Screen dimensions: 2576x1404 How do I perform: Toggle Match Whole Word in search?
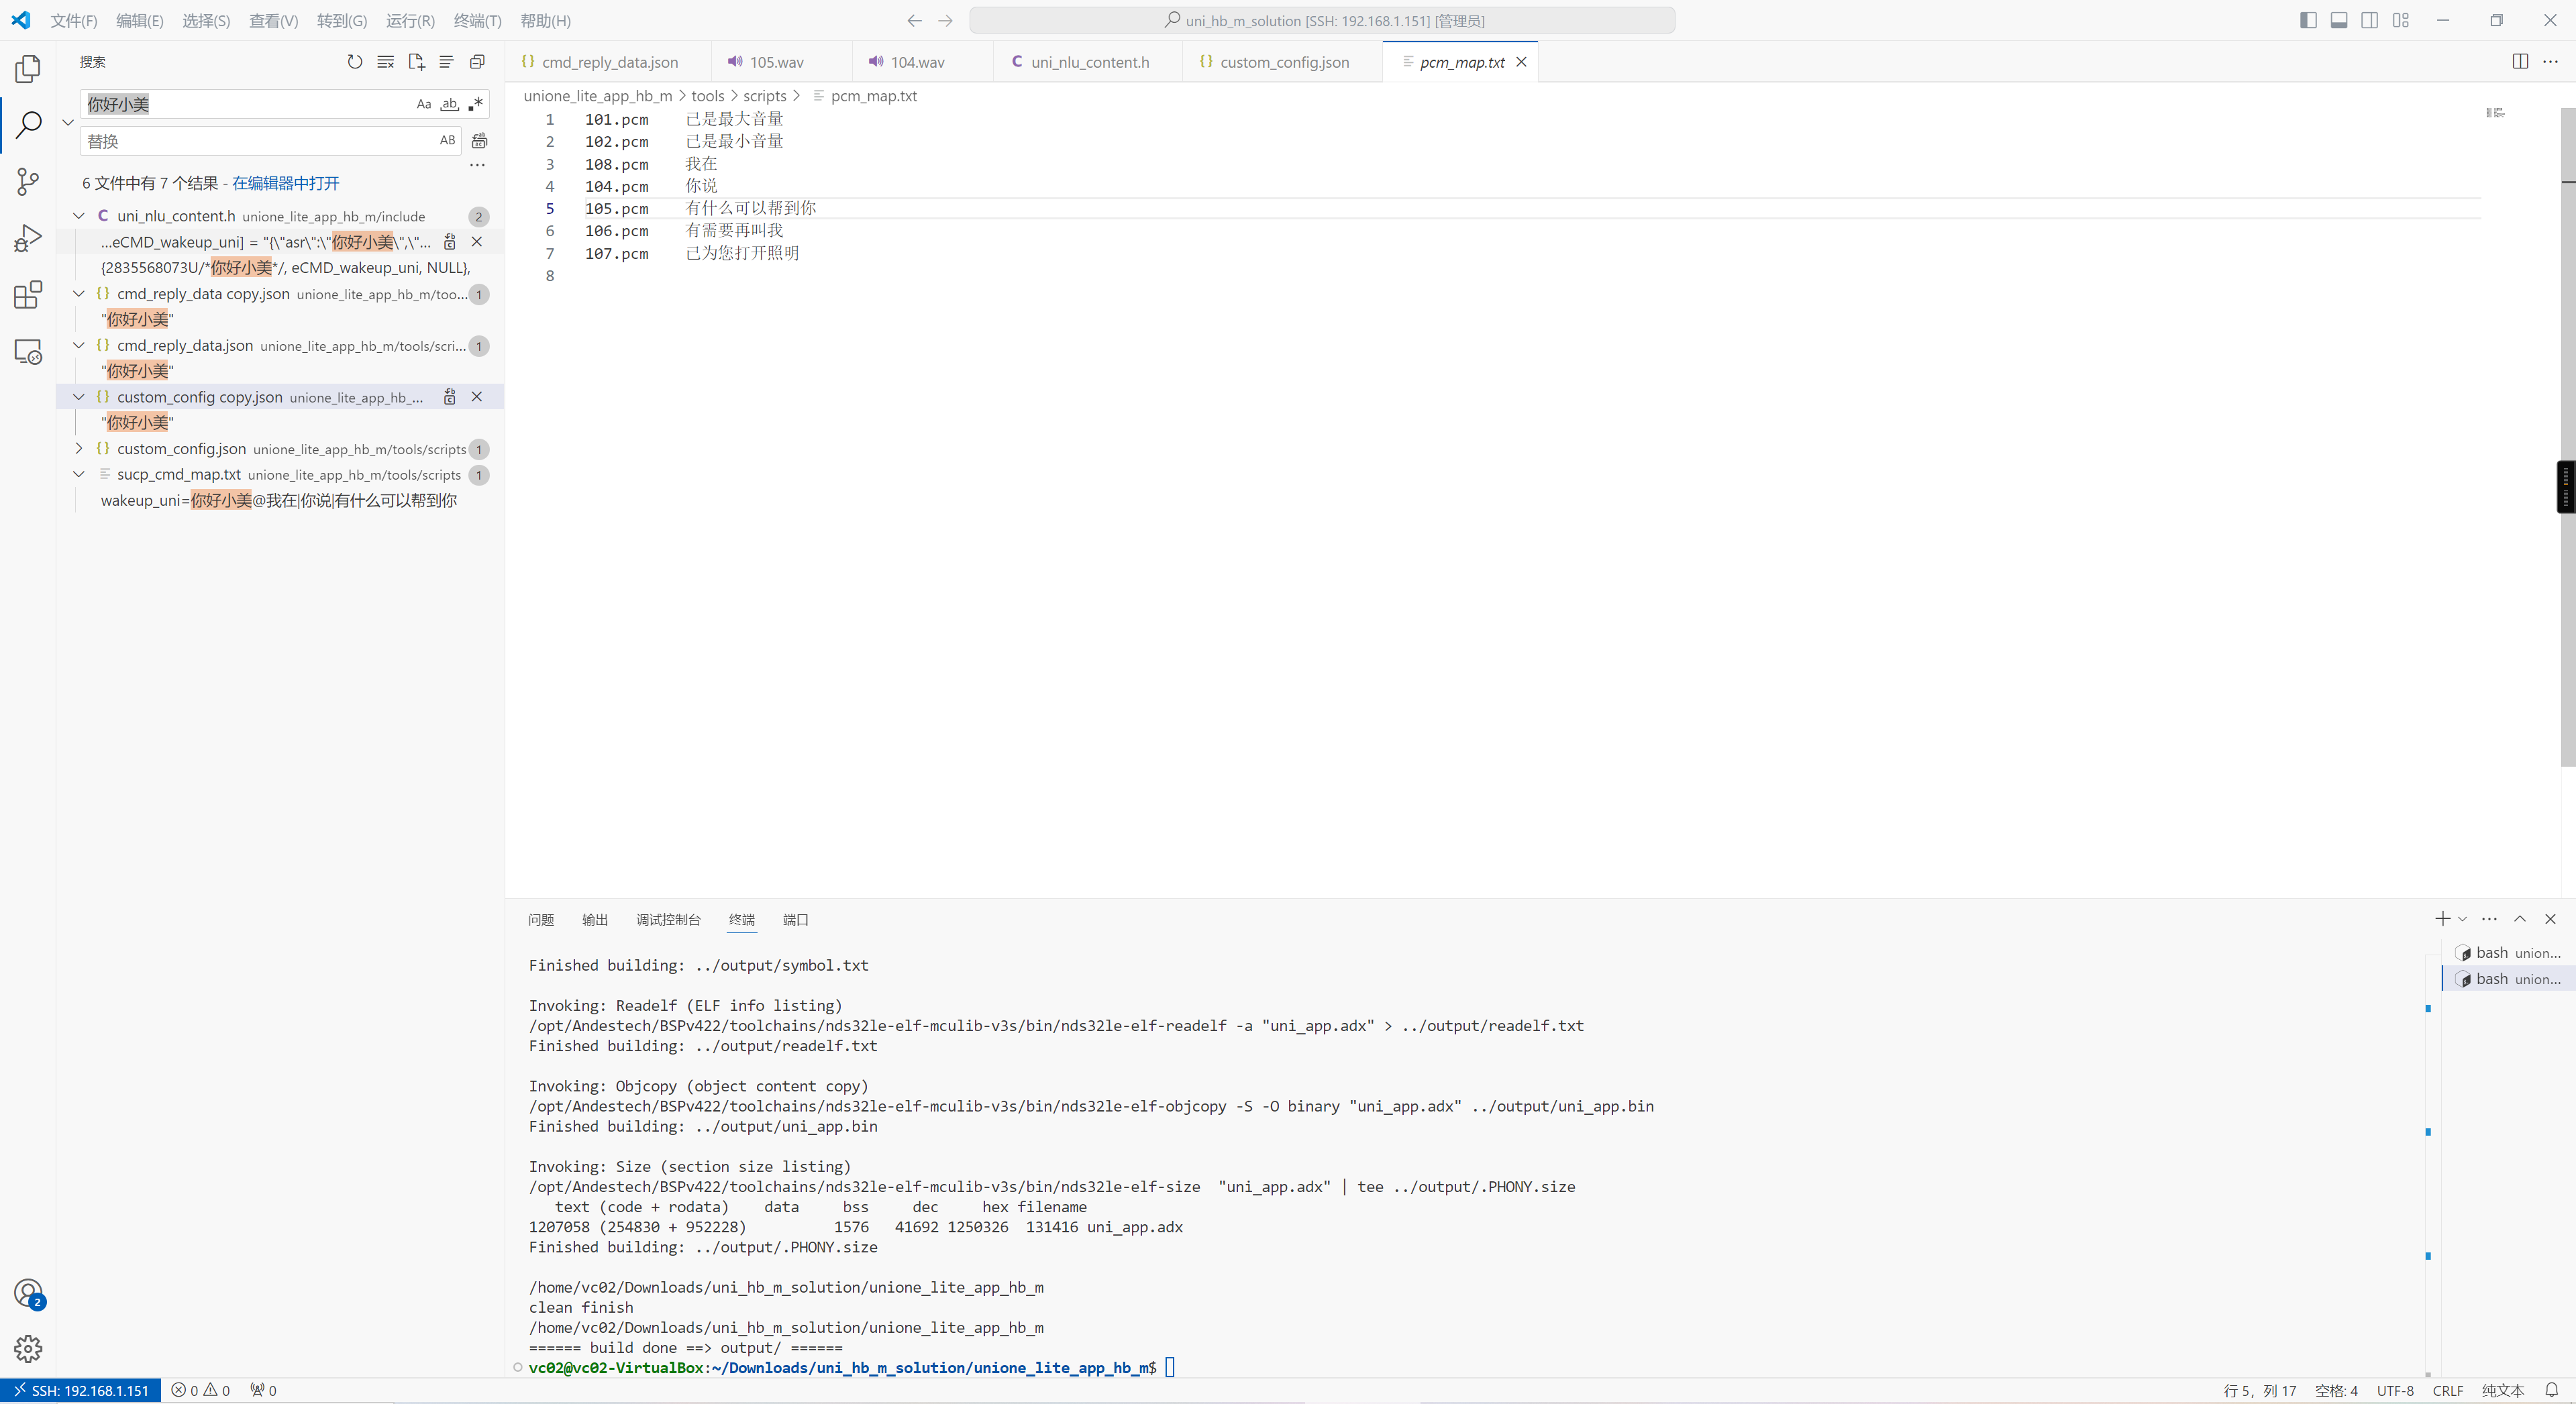click(450, 104)
